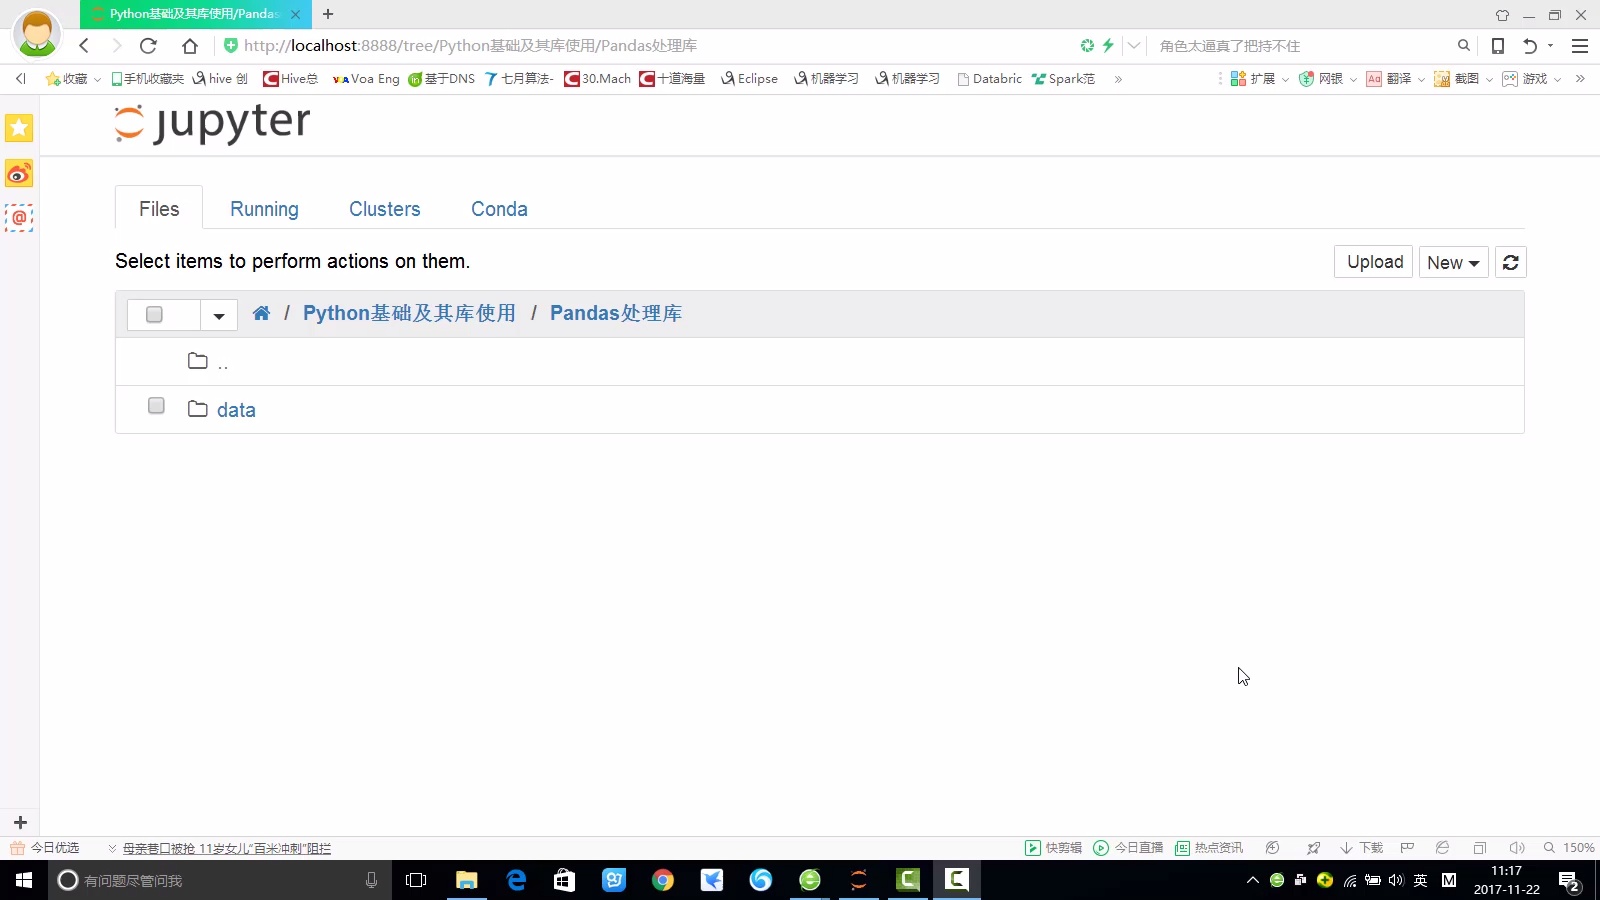The height and width of the screenshot is (900, 1600).
Task: Click the browser reload button
Action: [148, 45]
